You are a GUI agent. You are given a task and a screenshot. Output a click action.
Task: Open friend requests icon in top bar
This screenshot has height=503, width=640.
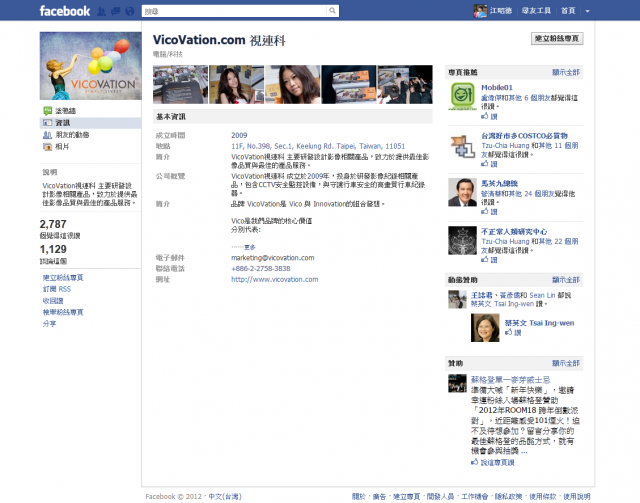point(101,11)
